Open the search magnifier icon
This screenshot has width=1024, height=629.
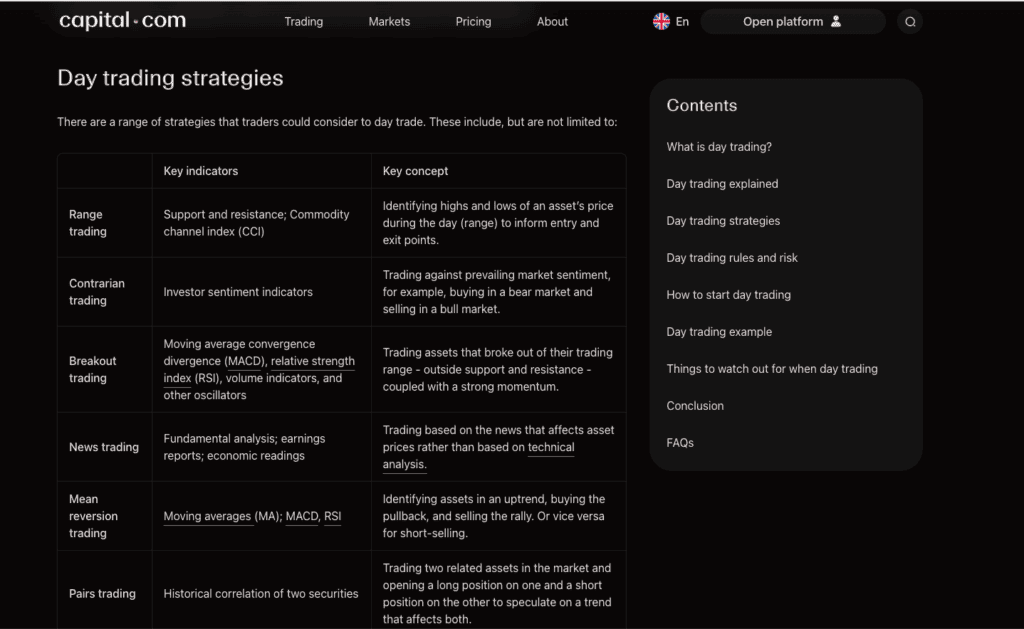[x=910, y=22]
